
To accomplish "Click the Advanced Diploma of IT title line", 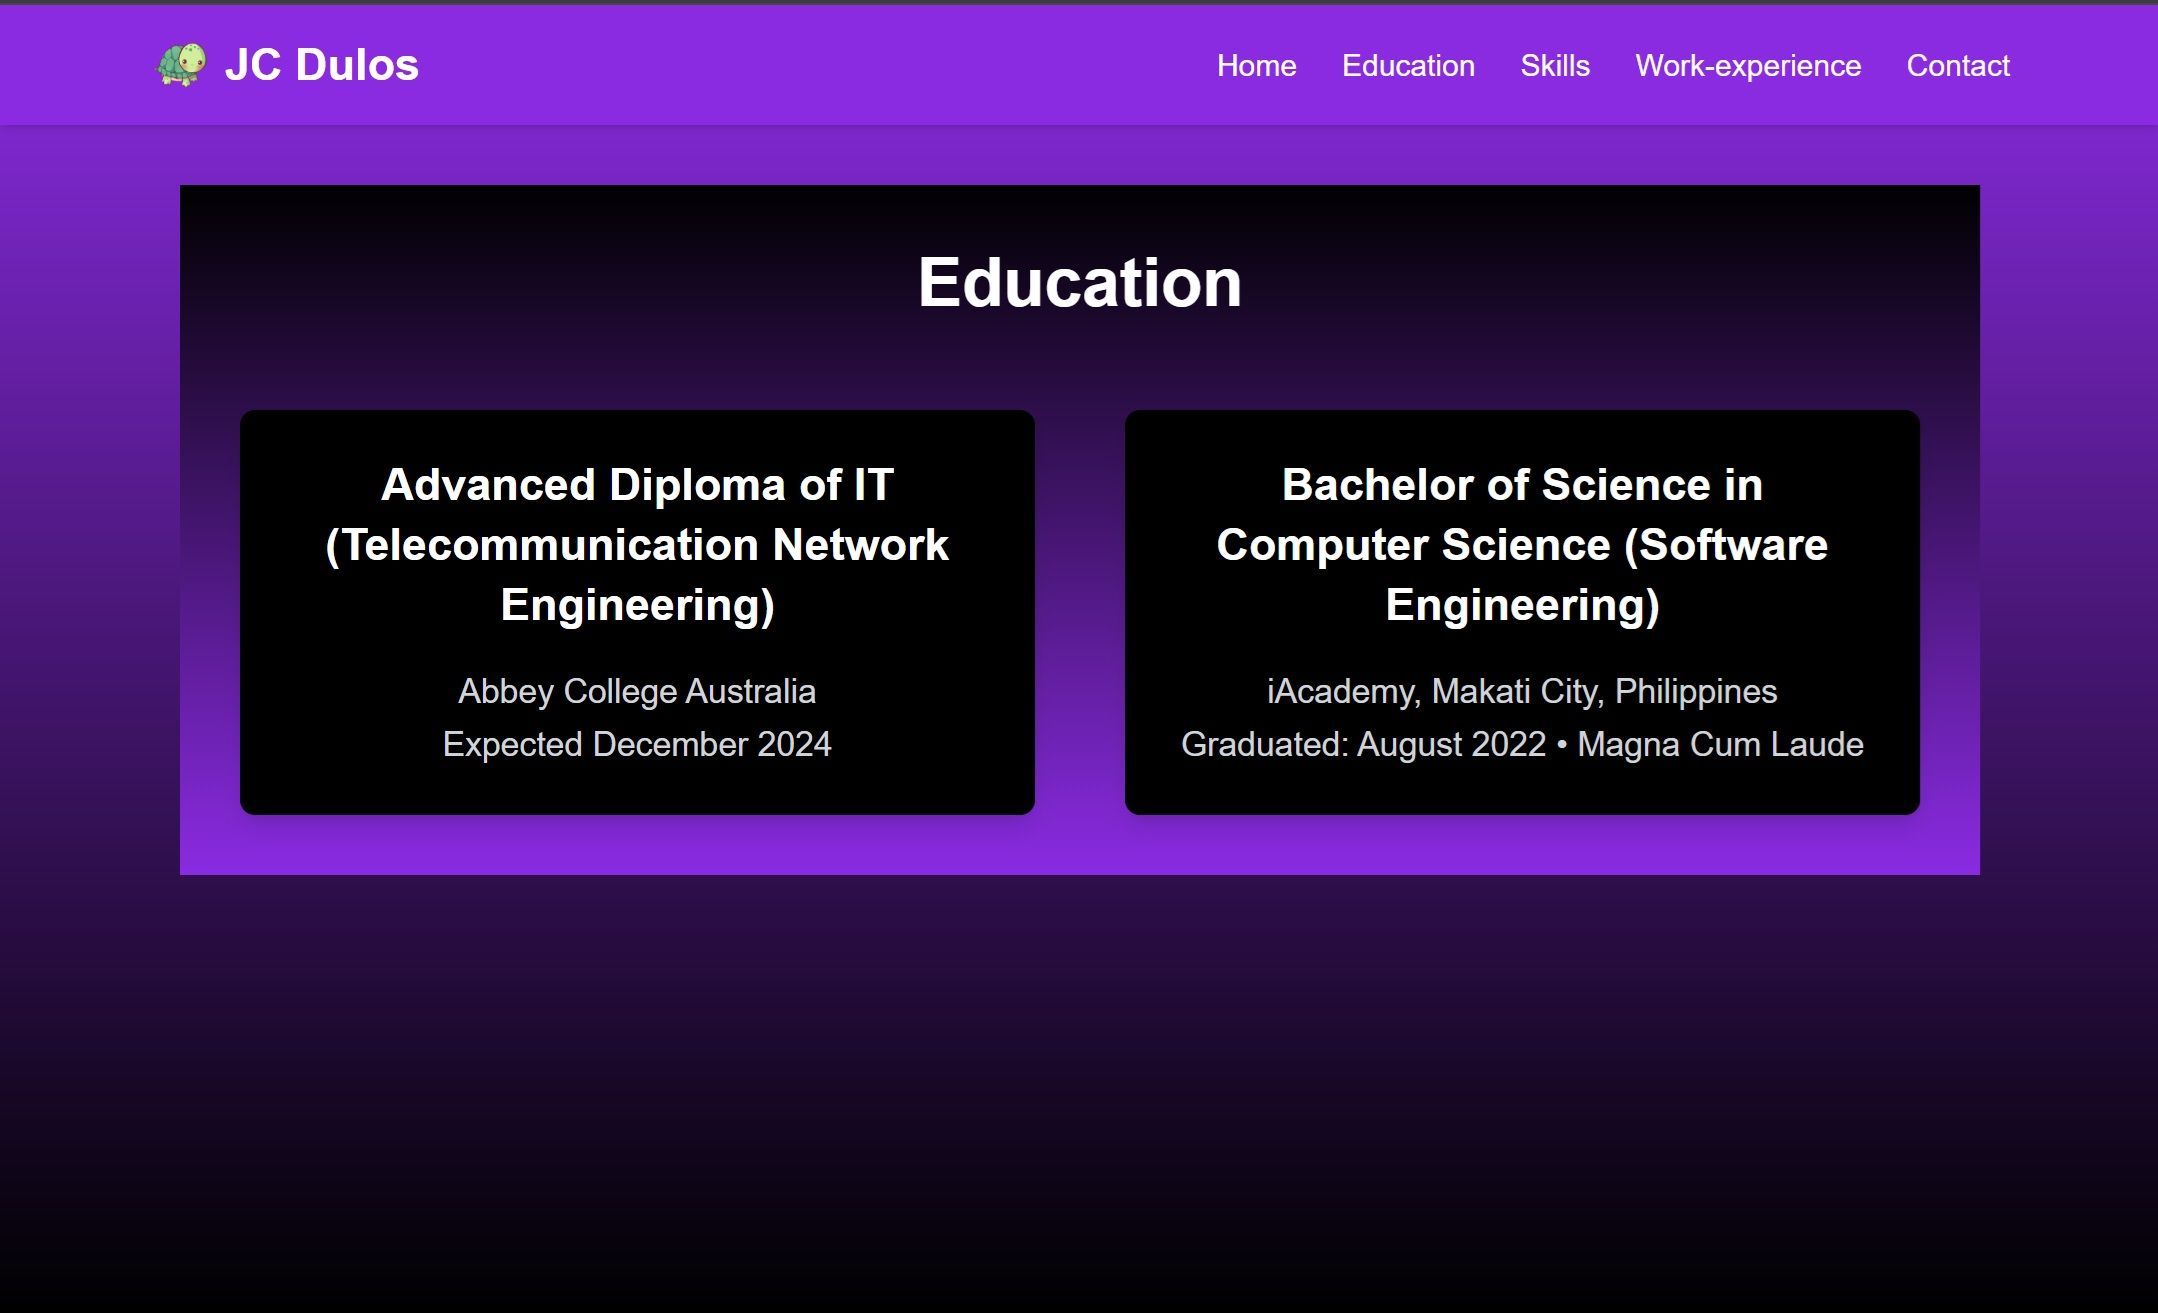I will (x=637, y=485).
